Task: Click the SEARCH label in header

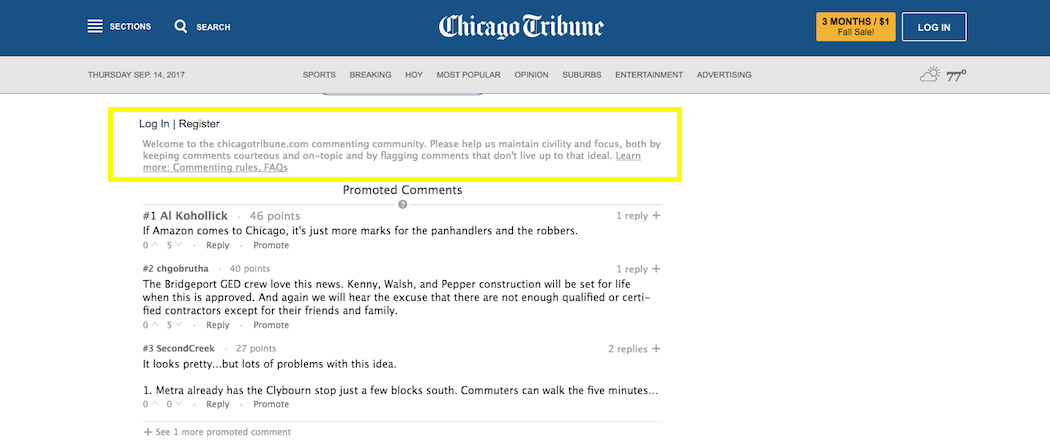Action: coord(213,27)
